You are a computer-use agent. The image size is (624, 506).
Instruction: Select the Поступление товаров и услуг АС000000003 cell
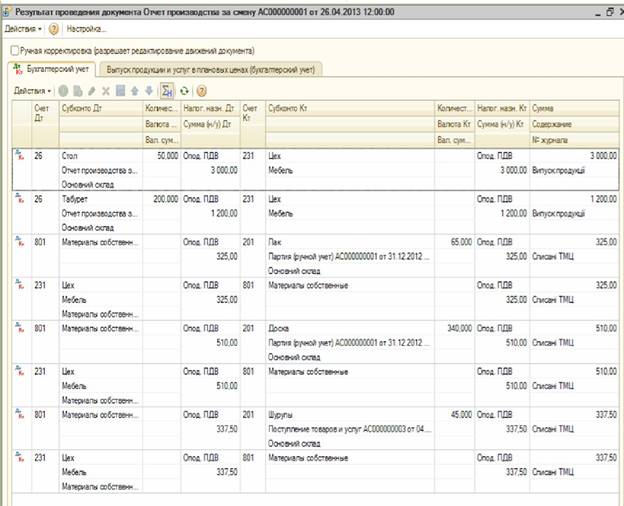point(350,429)
